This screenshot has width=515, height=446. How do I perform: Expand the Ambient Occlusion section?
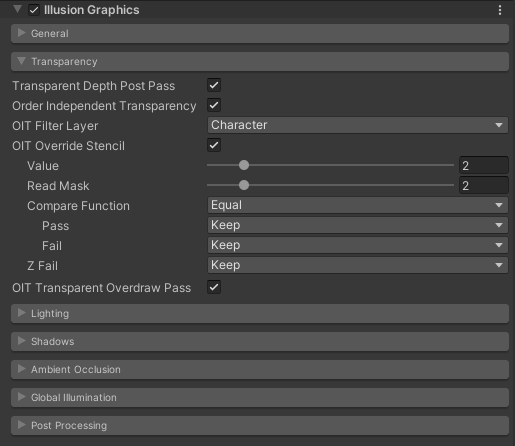[260, 369]
